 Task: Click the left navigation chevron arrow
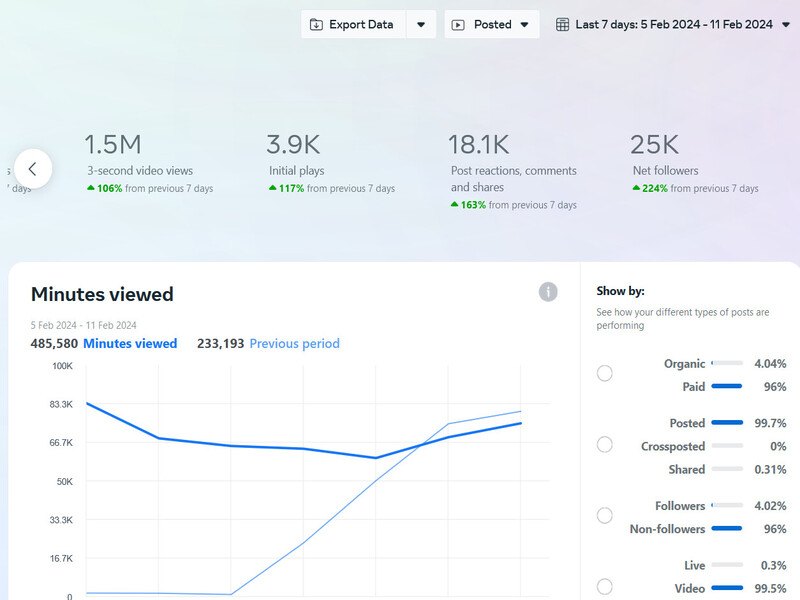coord(34,169)
